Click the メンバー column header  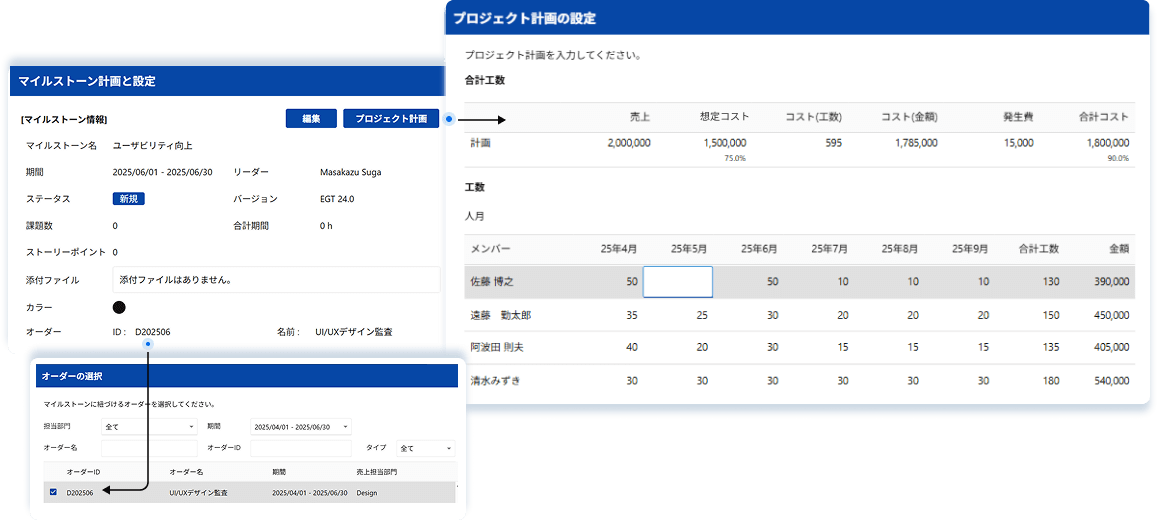point(490,249)
